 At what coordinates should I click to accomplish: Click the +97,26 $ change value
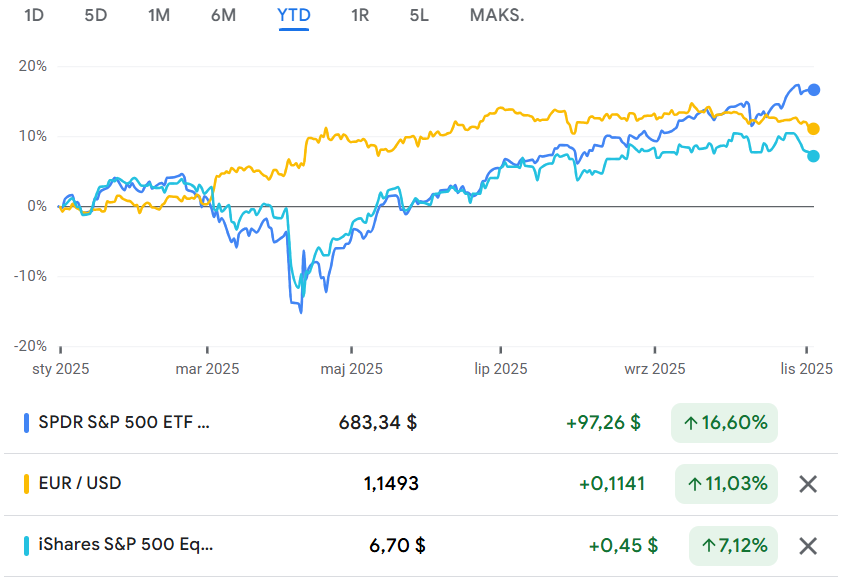click(x=603, y=423)
